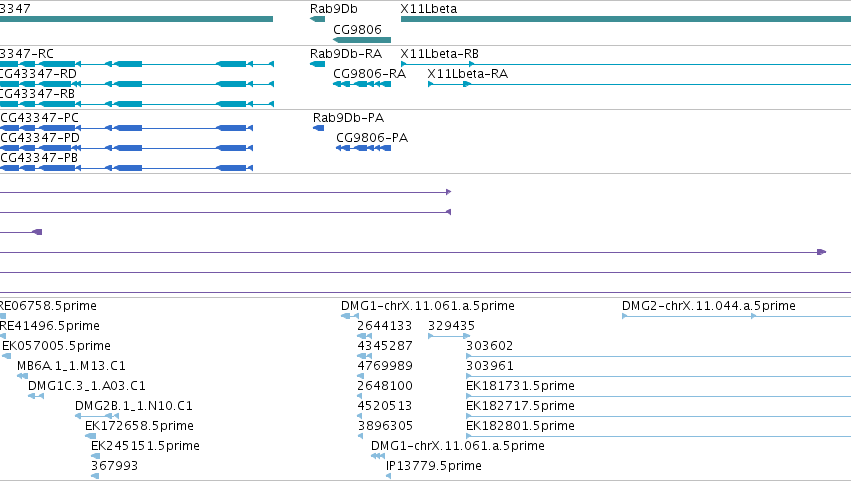Open the EK181731.5prime EST label
The width and height of the screenshot is (851, 481).
[520, 385]
